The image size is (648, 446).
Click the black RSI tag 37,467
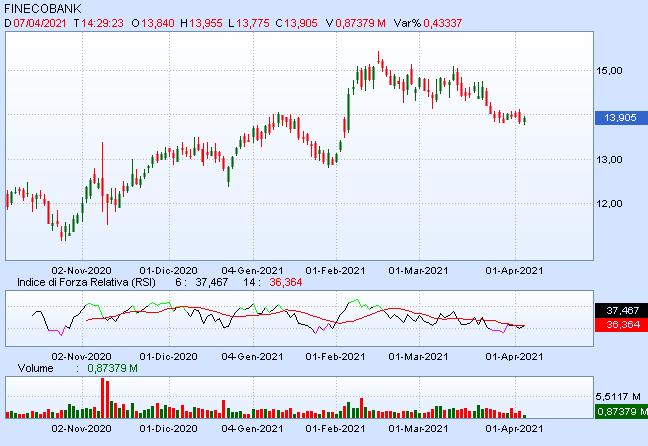621,310
